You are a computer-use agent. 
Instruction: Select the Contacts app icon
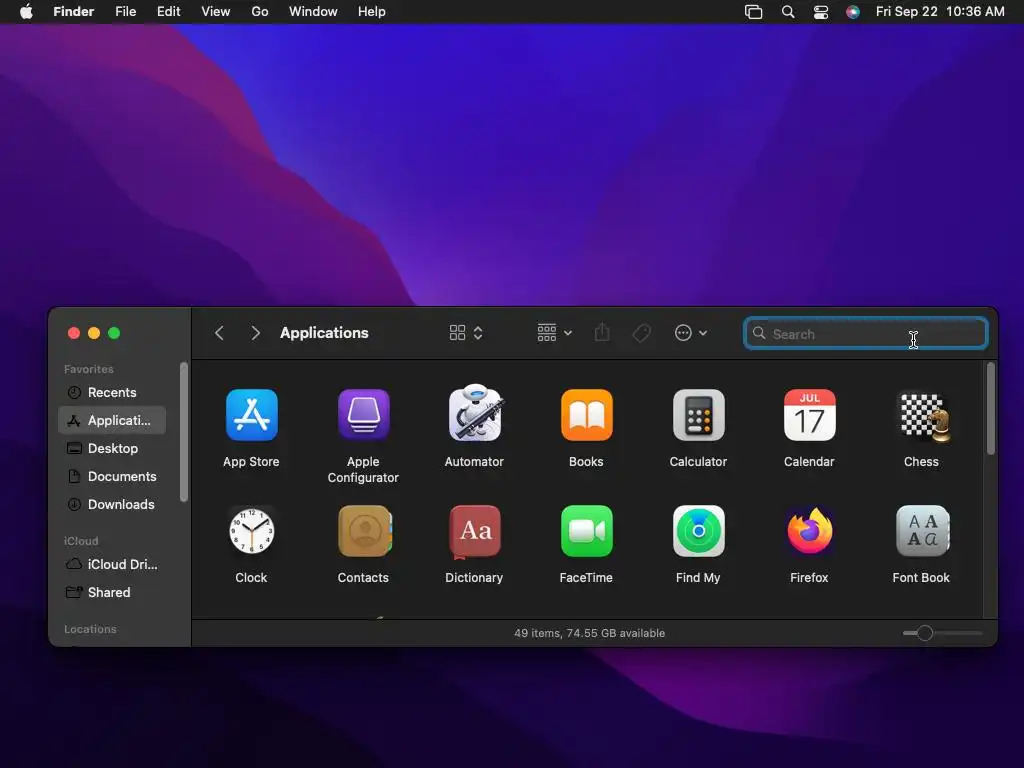pos(364,531)
